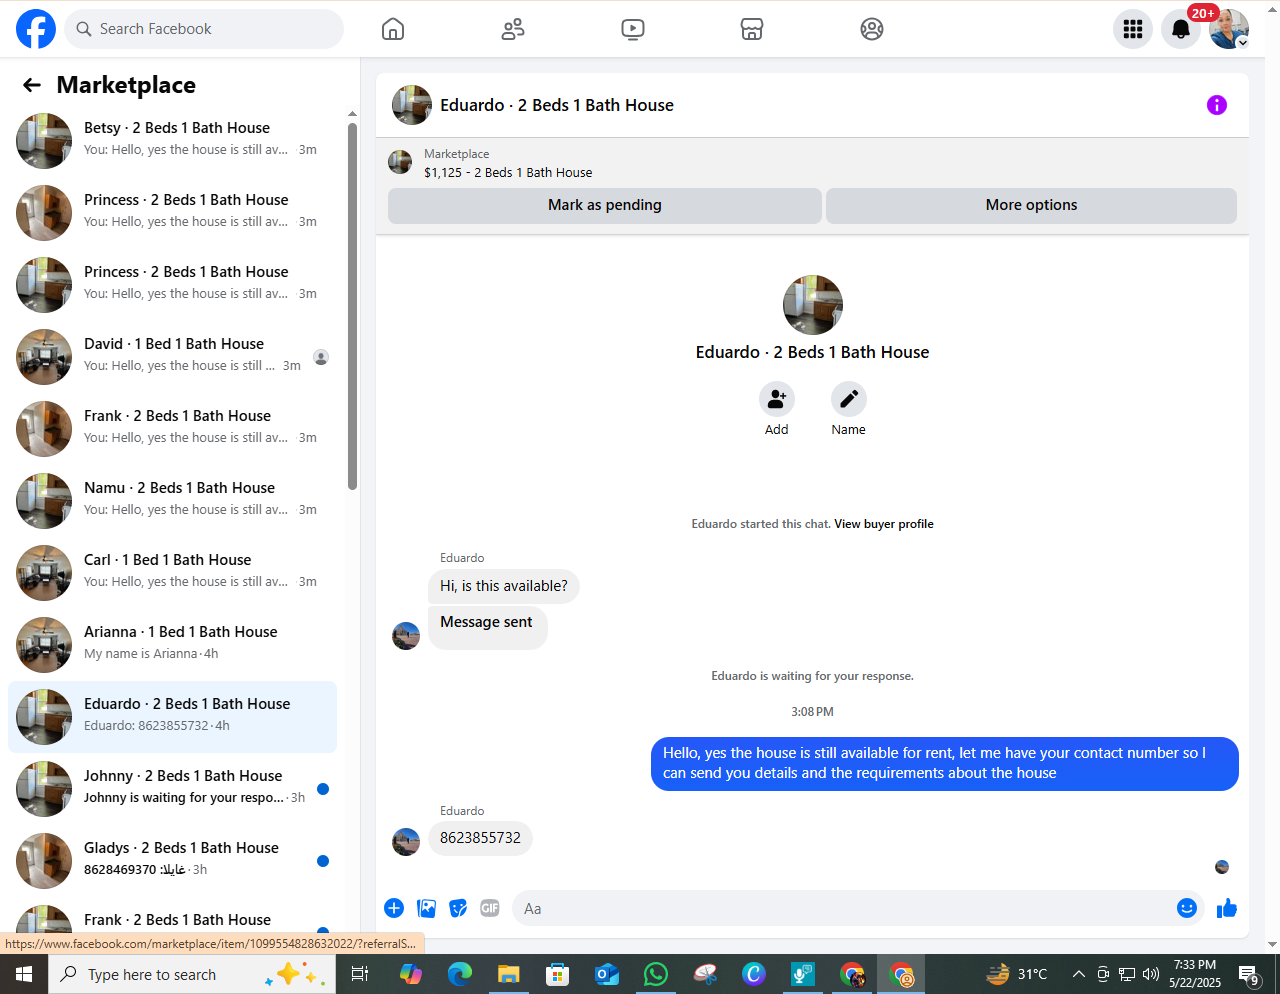Image resolution: width=1280 pixels, height=994 pixels.
Task: Show hidden system tray icons
Action: [1078, 974]
